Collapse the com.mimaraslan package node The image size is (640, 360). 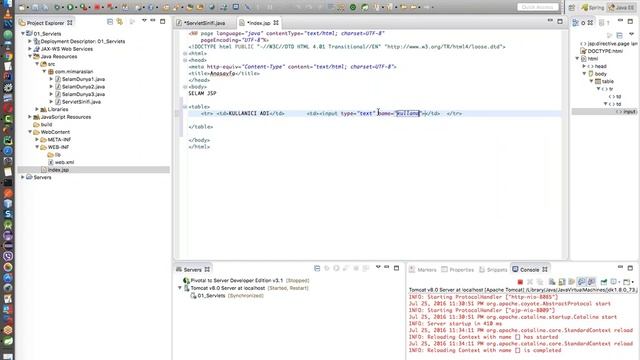click(44, 71)
